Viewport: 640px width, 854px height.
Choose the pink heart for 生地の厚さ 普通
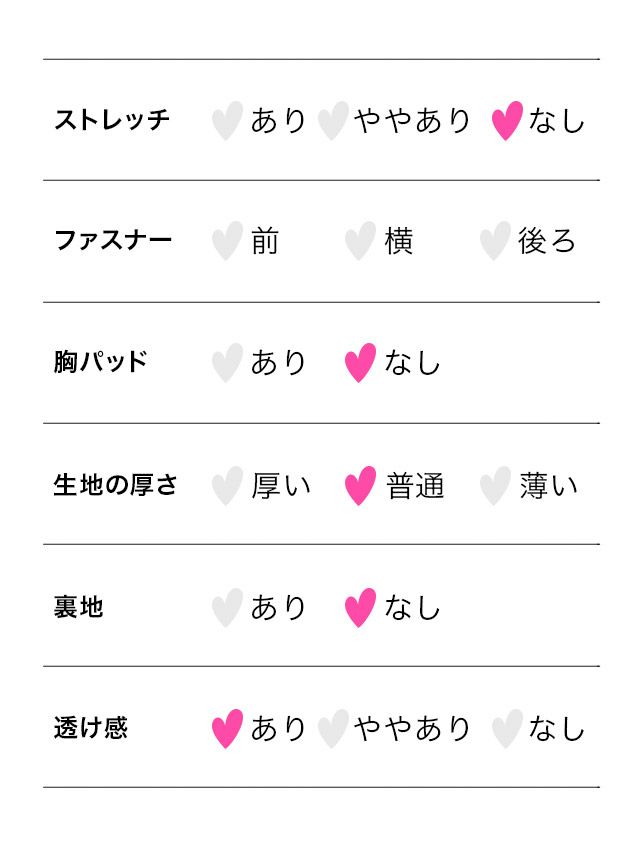(360, 486)
